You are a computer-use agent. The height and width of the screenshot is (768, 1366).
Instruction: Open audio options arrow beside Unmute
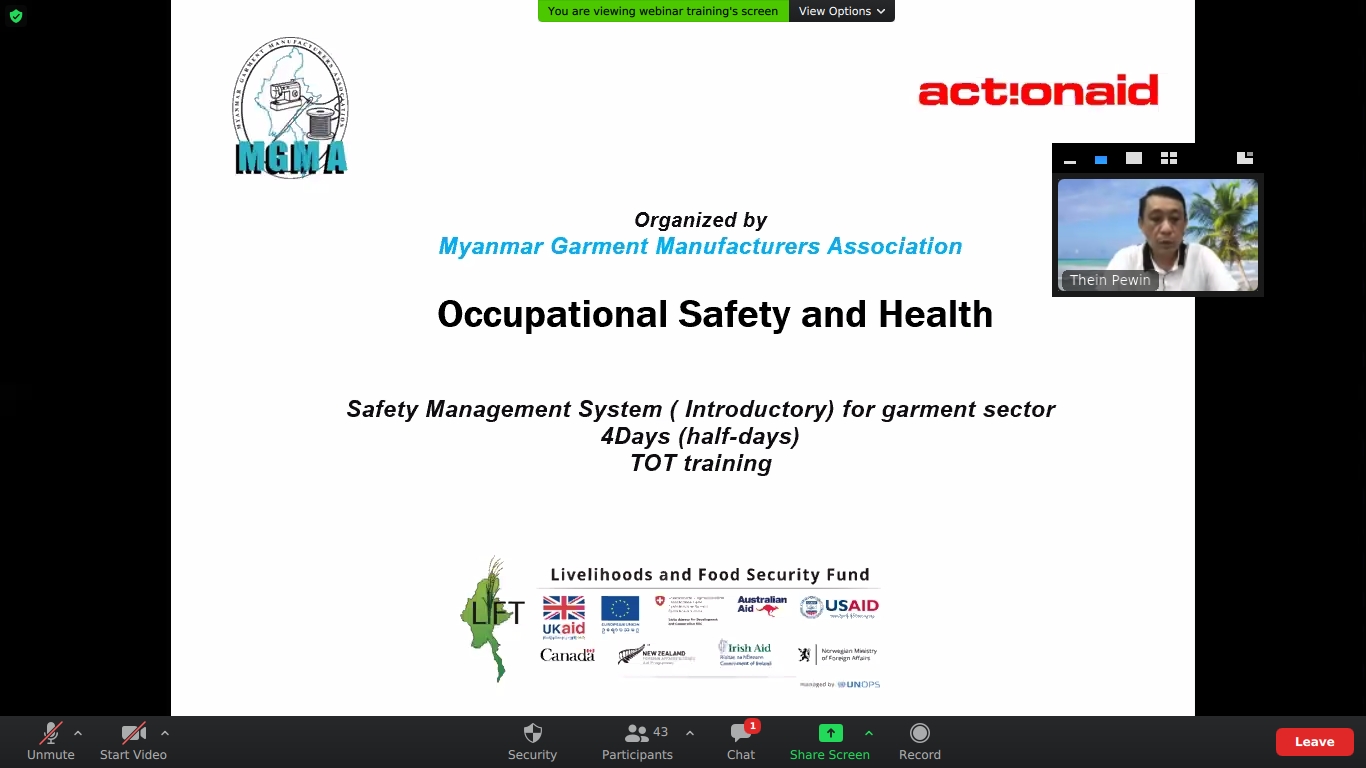78,733
